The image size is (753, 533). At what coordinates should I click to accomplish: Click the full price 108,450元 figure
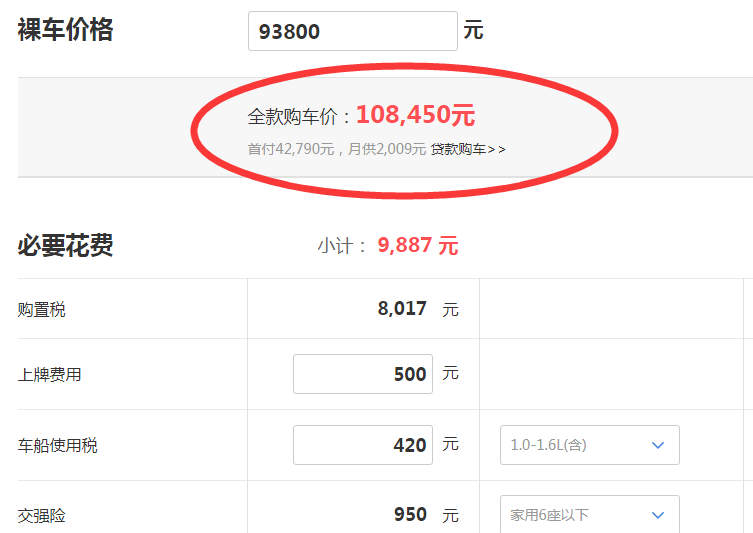tap(415, 115)
